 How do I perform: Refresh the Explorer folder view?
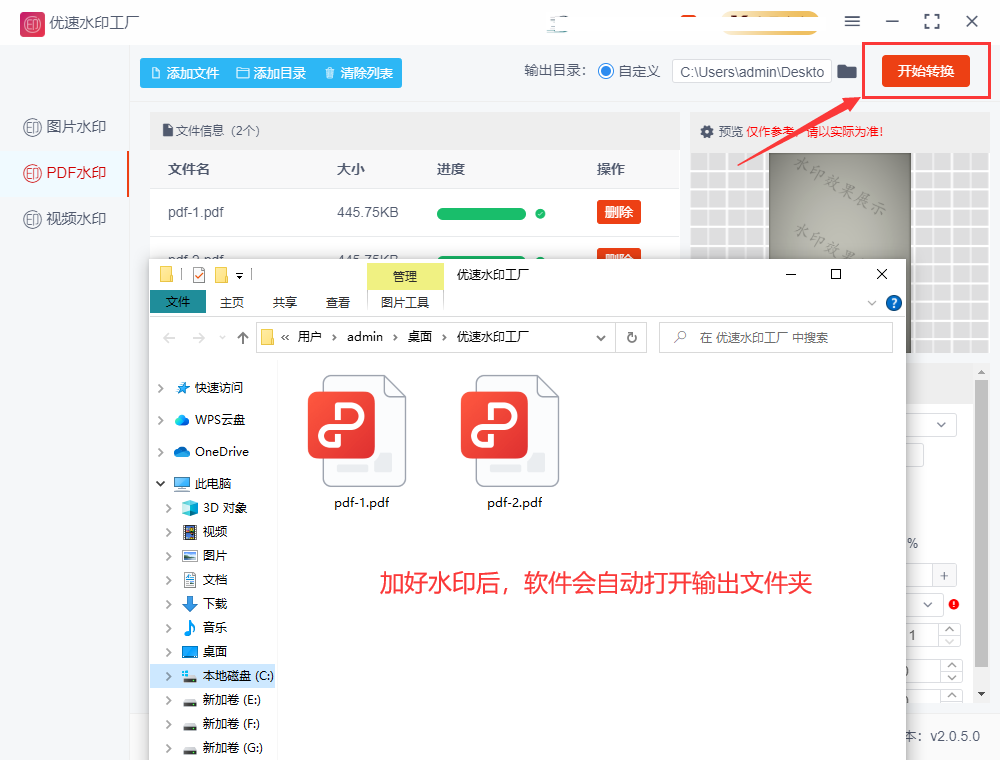(631, 338)
